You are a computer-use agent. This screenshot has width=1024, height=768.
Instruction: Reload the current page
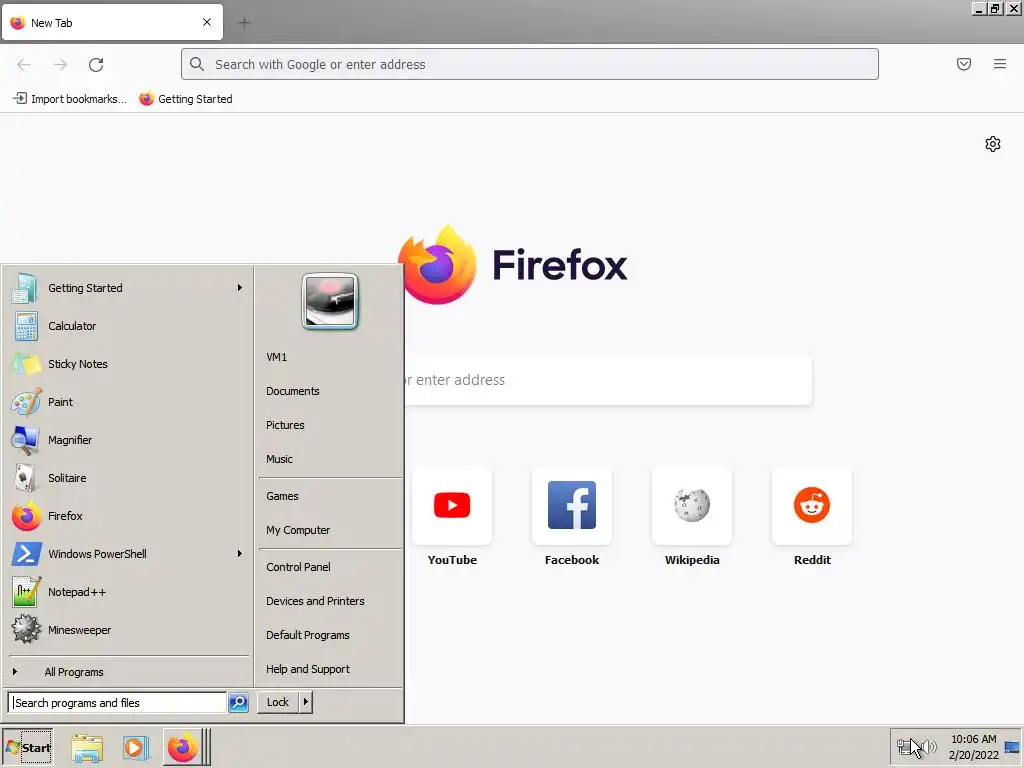click(x=96, y=65)
